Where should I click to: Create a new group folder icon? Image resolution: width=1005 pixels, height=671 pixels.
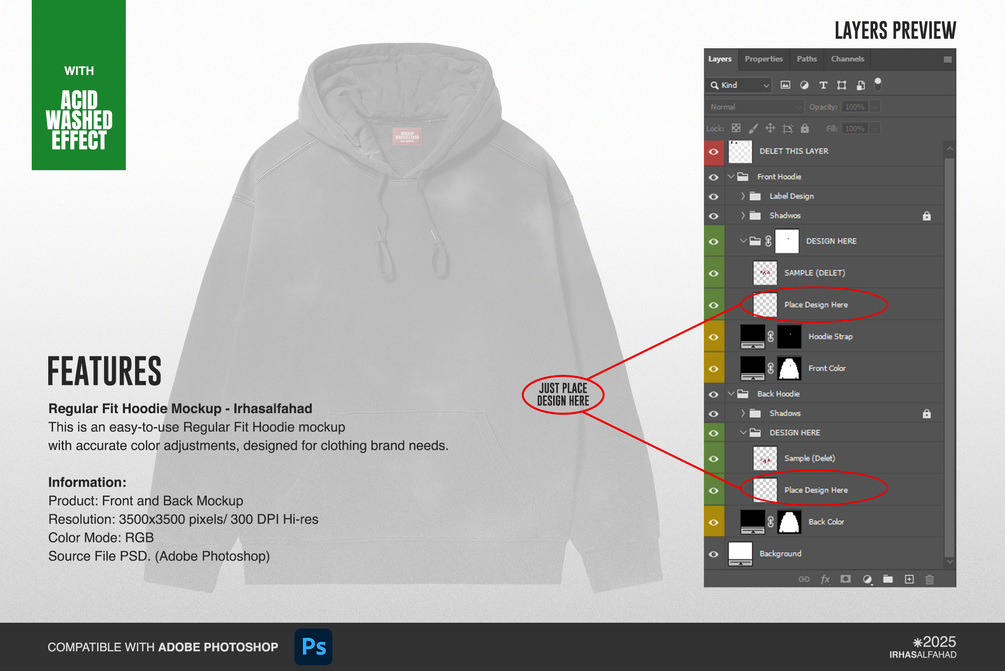point(888,579)
